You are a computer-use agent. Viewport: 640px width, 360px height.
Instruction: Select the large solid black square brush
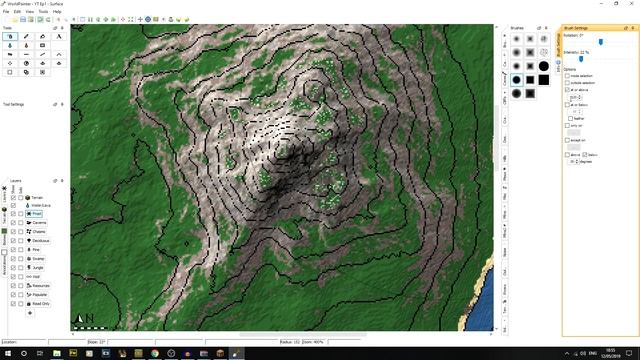pyautogui.click(x=543, y=80)
